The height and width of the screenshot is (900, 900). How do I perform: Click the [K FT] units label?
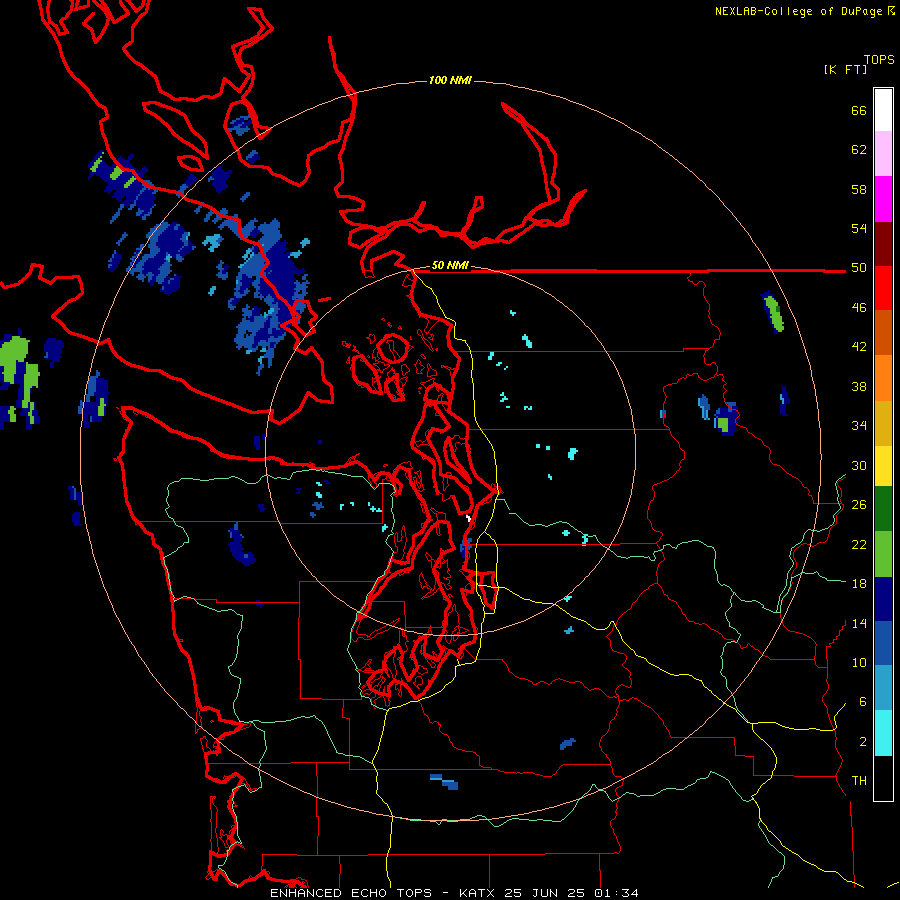click(845, 69)
